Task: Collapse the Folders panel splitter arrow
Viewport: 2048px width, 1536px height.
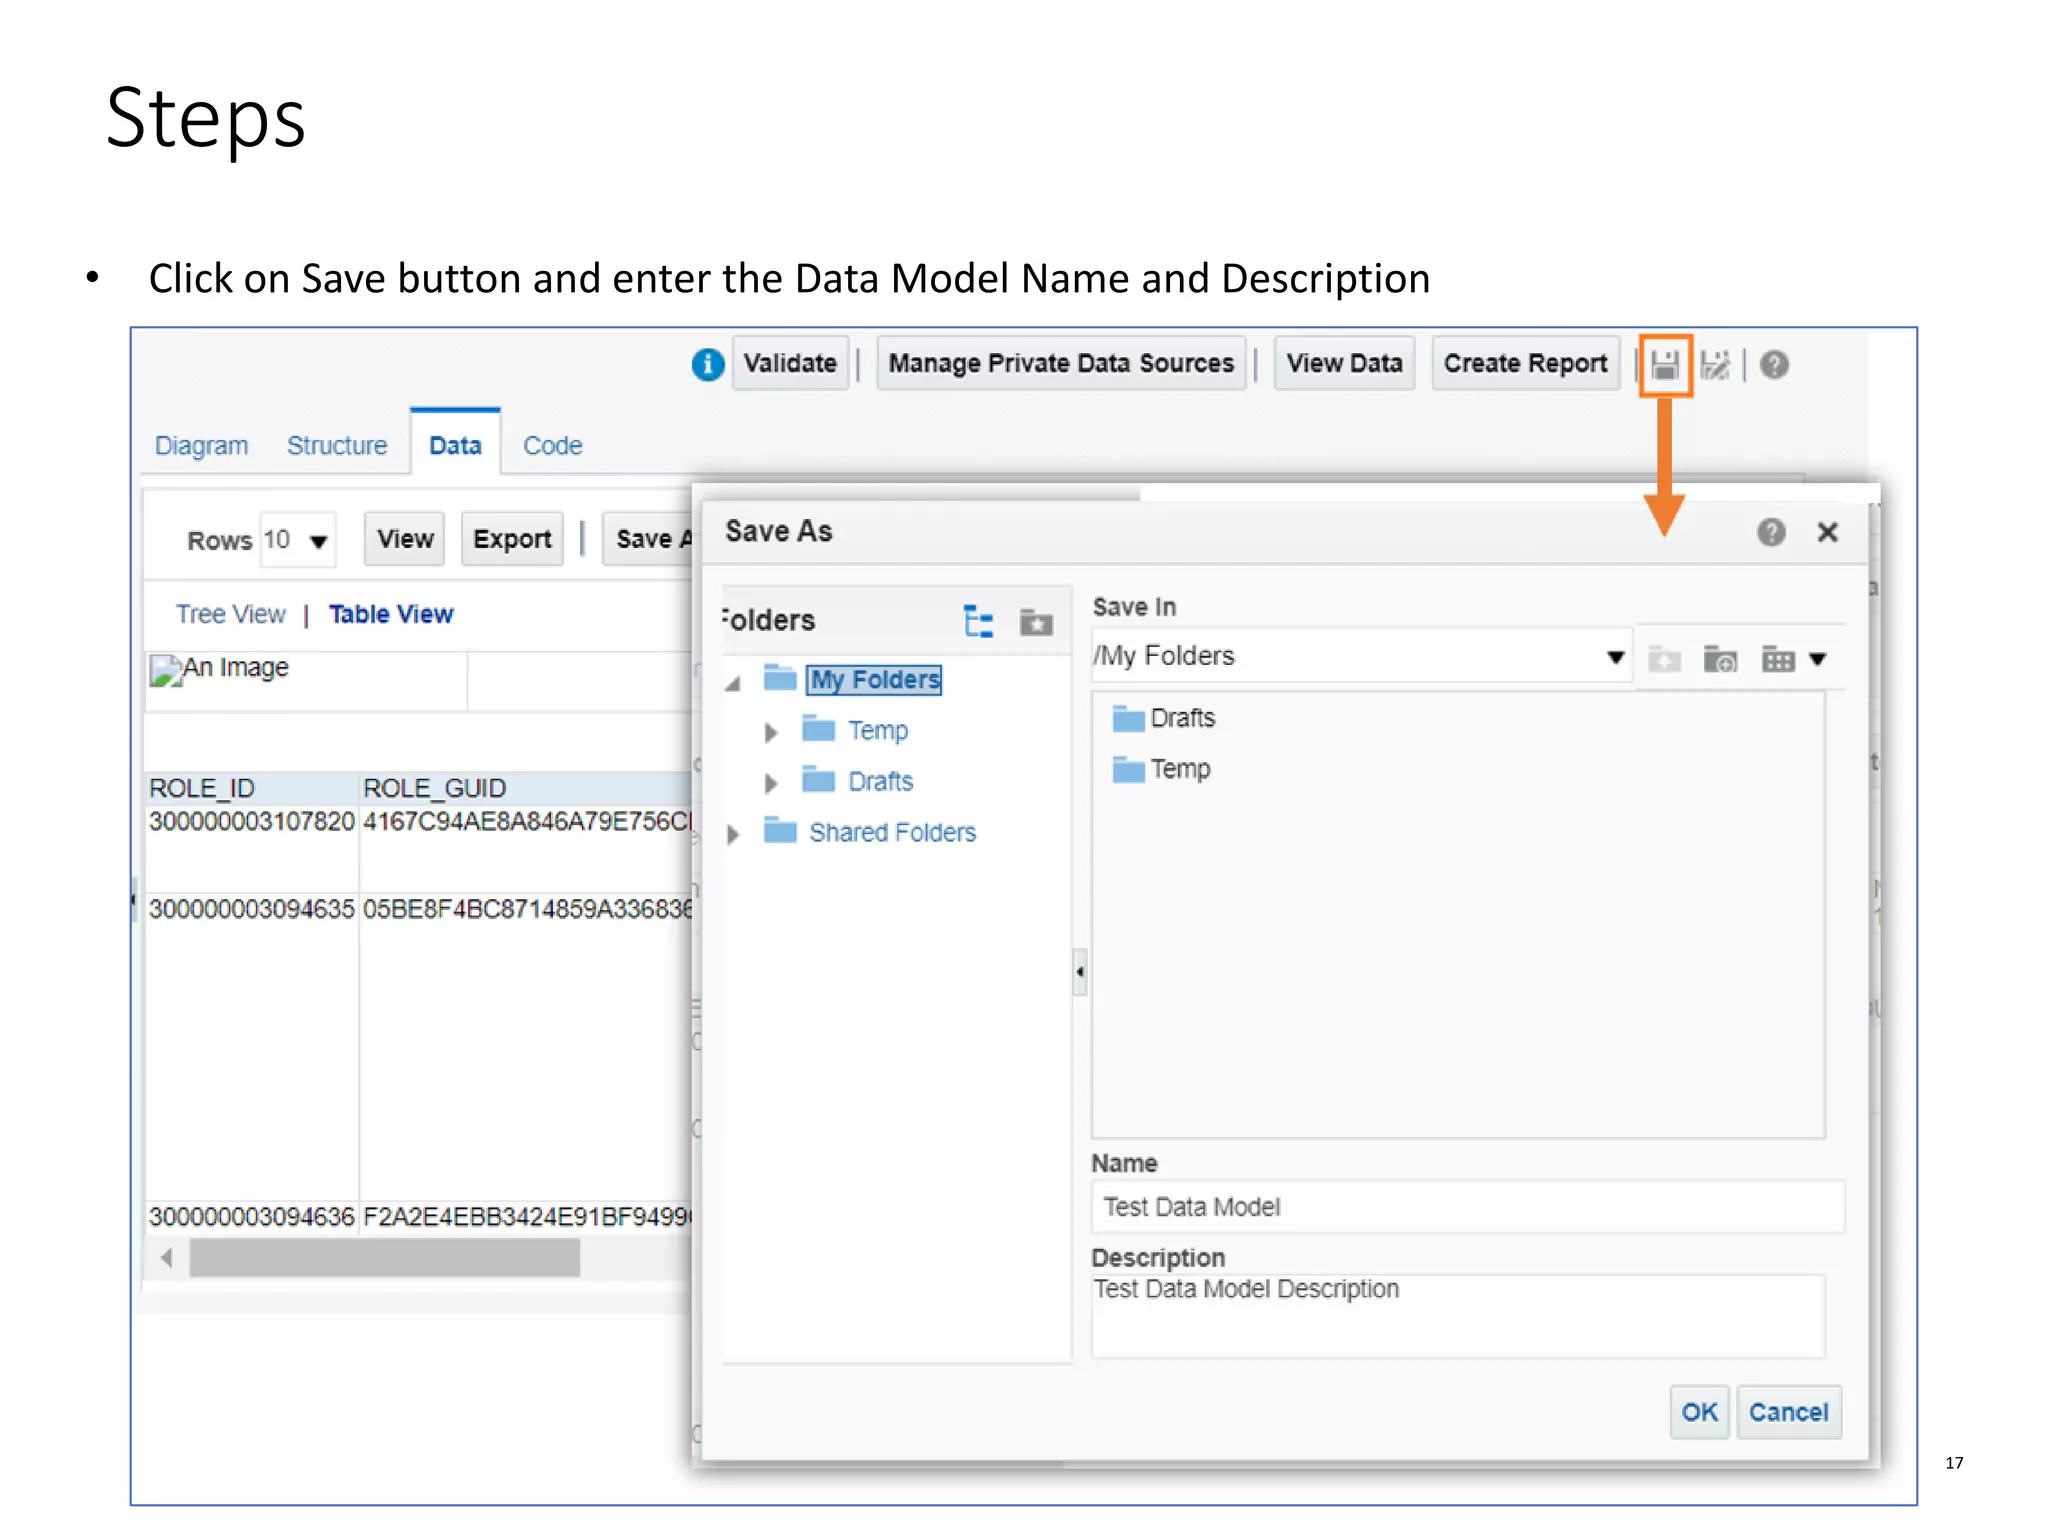Action: (x=1080, y=971)
